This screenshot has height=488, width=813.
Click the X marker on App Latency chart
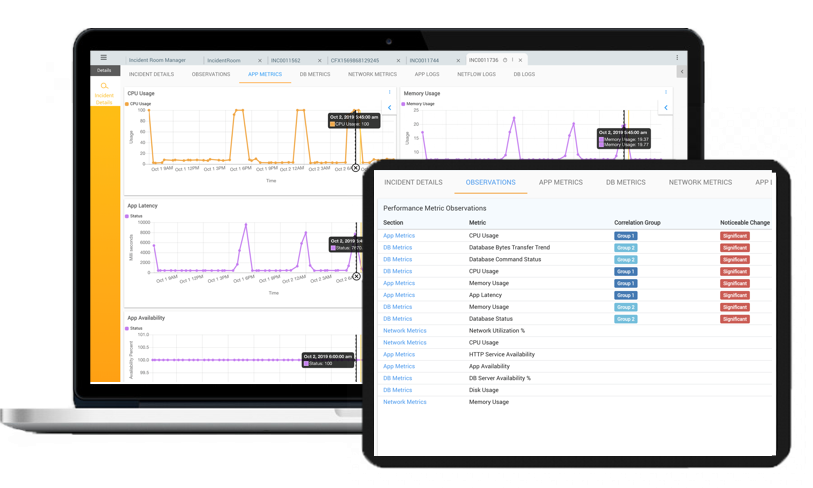click(x=356, y=276)
